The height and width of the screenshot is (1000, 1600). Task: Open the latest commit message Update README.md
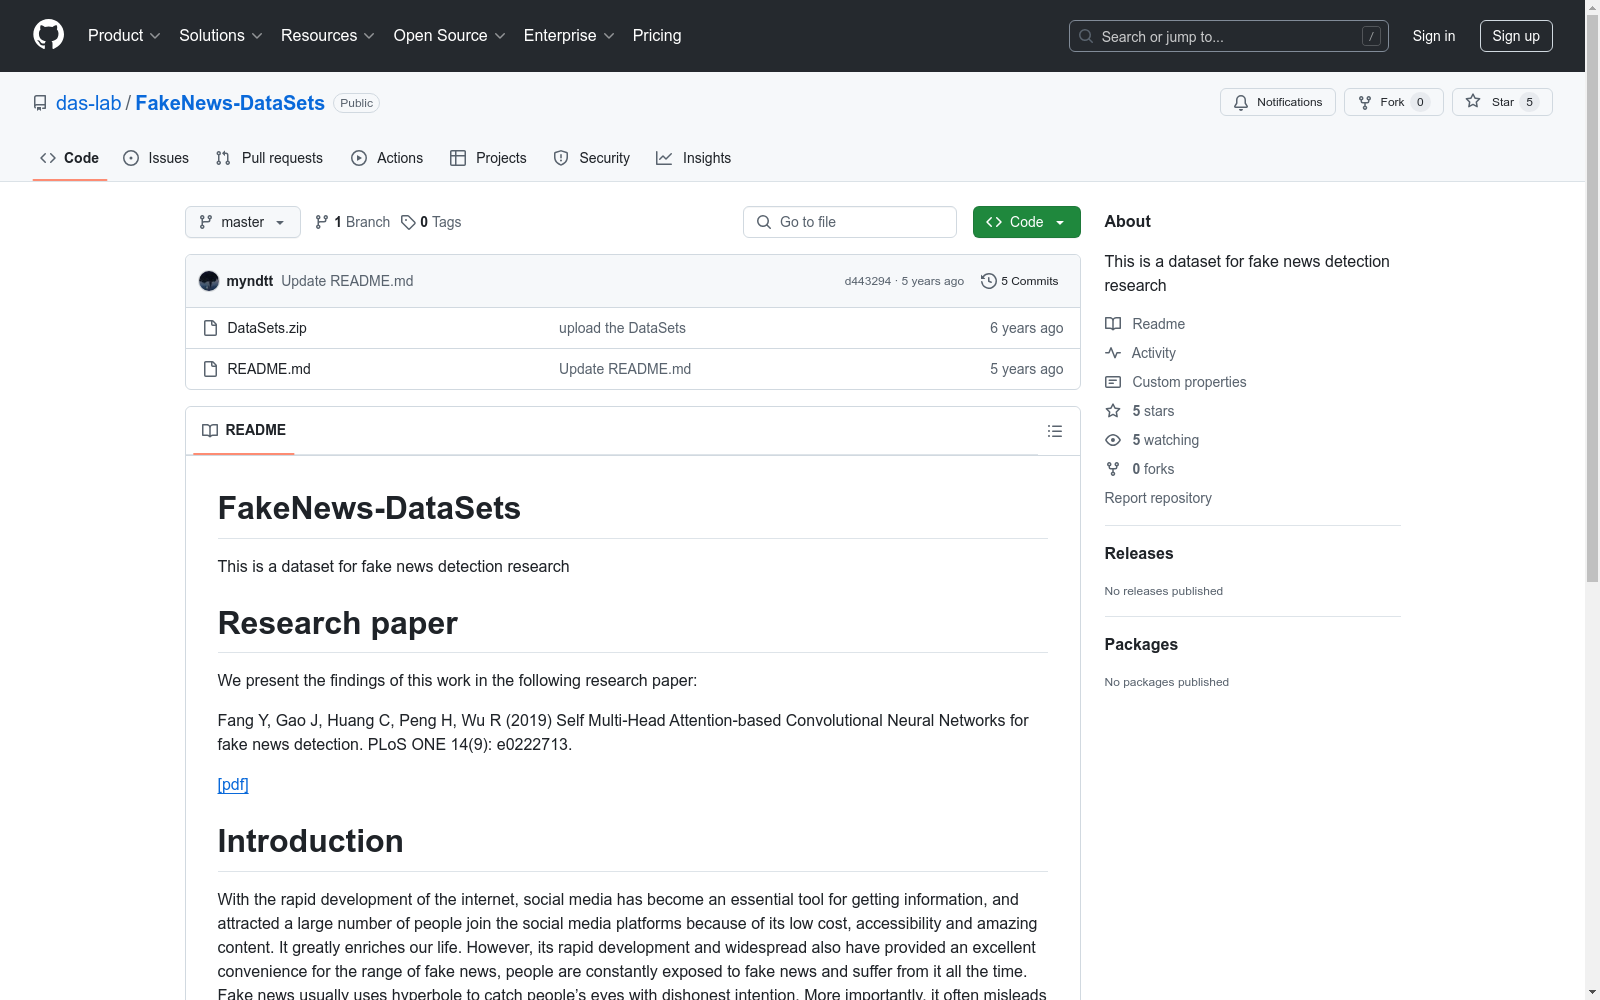347,281
